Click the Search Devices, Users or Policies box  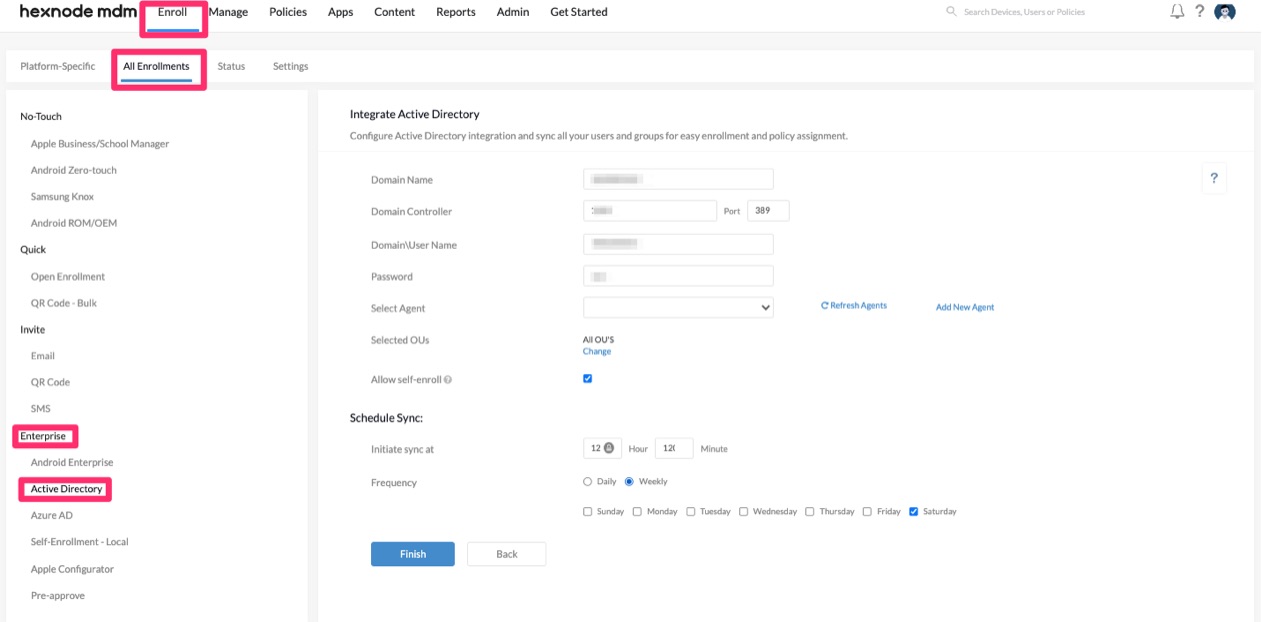[1024, 12]
